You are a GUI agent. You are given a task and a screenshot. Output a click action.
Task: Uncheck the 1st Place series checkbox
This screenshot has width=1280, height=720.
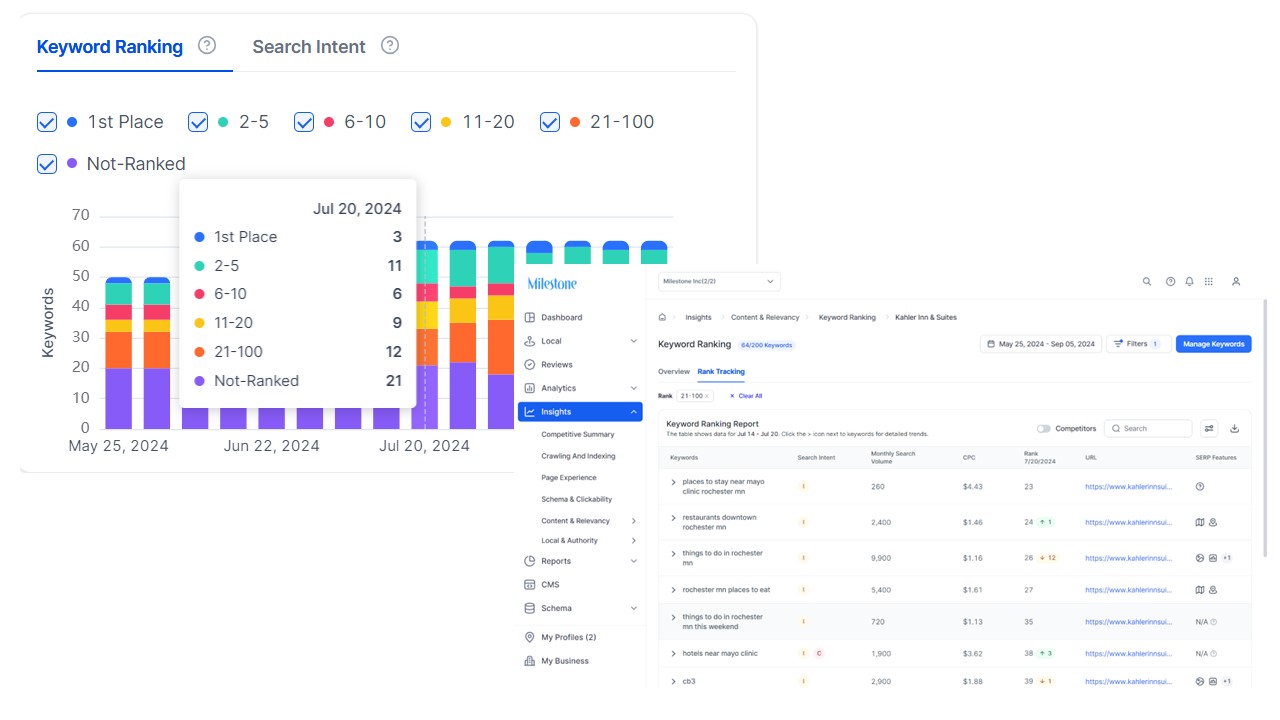[x=47, y=122]
